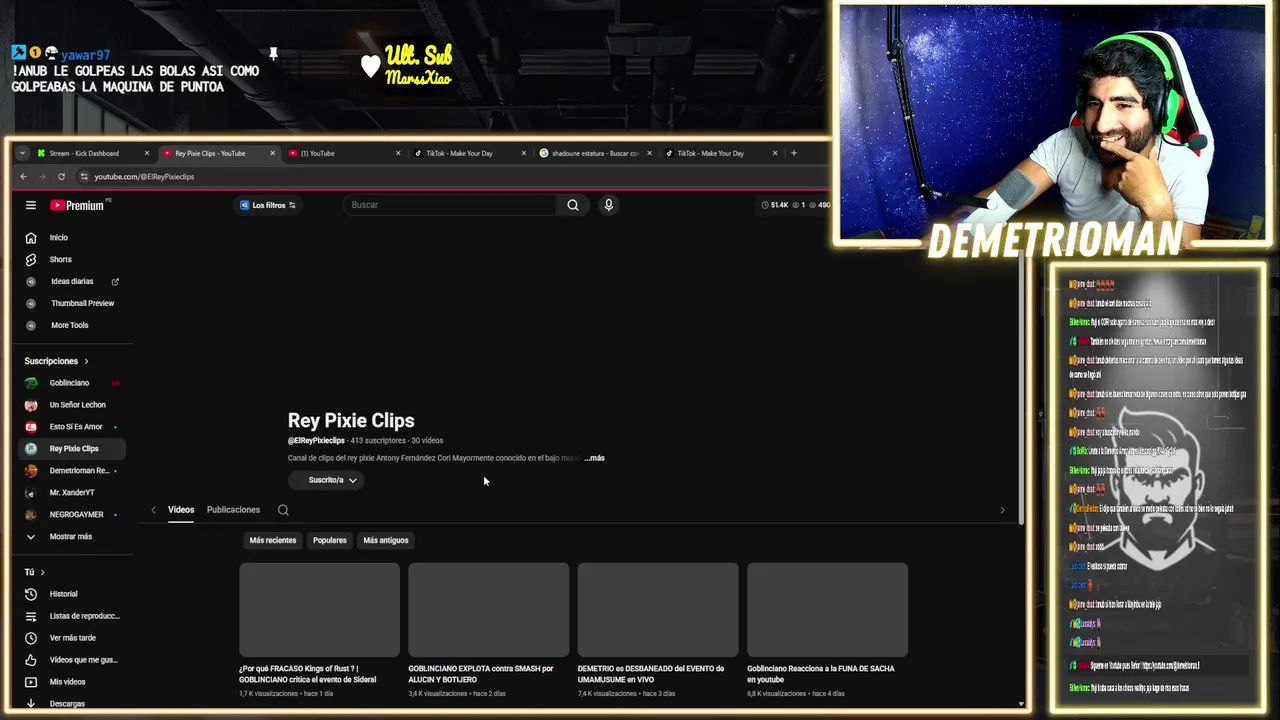Expand channel description with ...más

[x=595, y=458]
